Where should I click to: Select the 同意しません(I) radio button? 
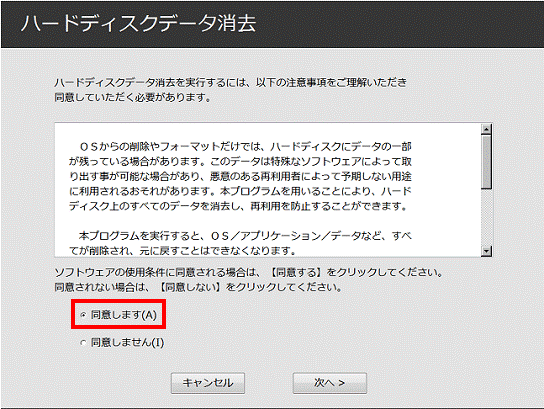coord(83,343)
